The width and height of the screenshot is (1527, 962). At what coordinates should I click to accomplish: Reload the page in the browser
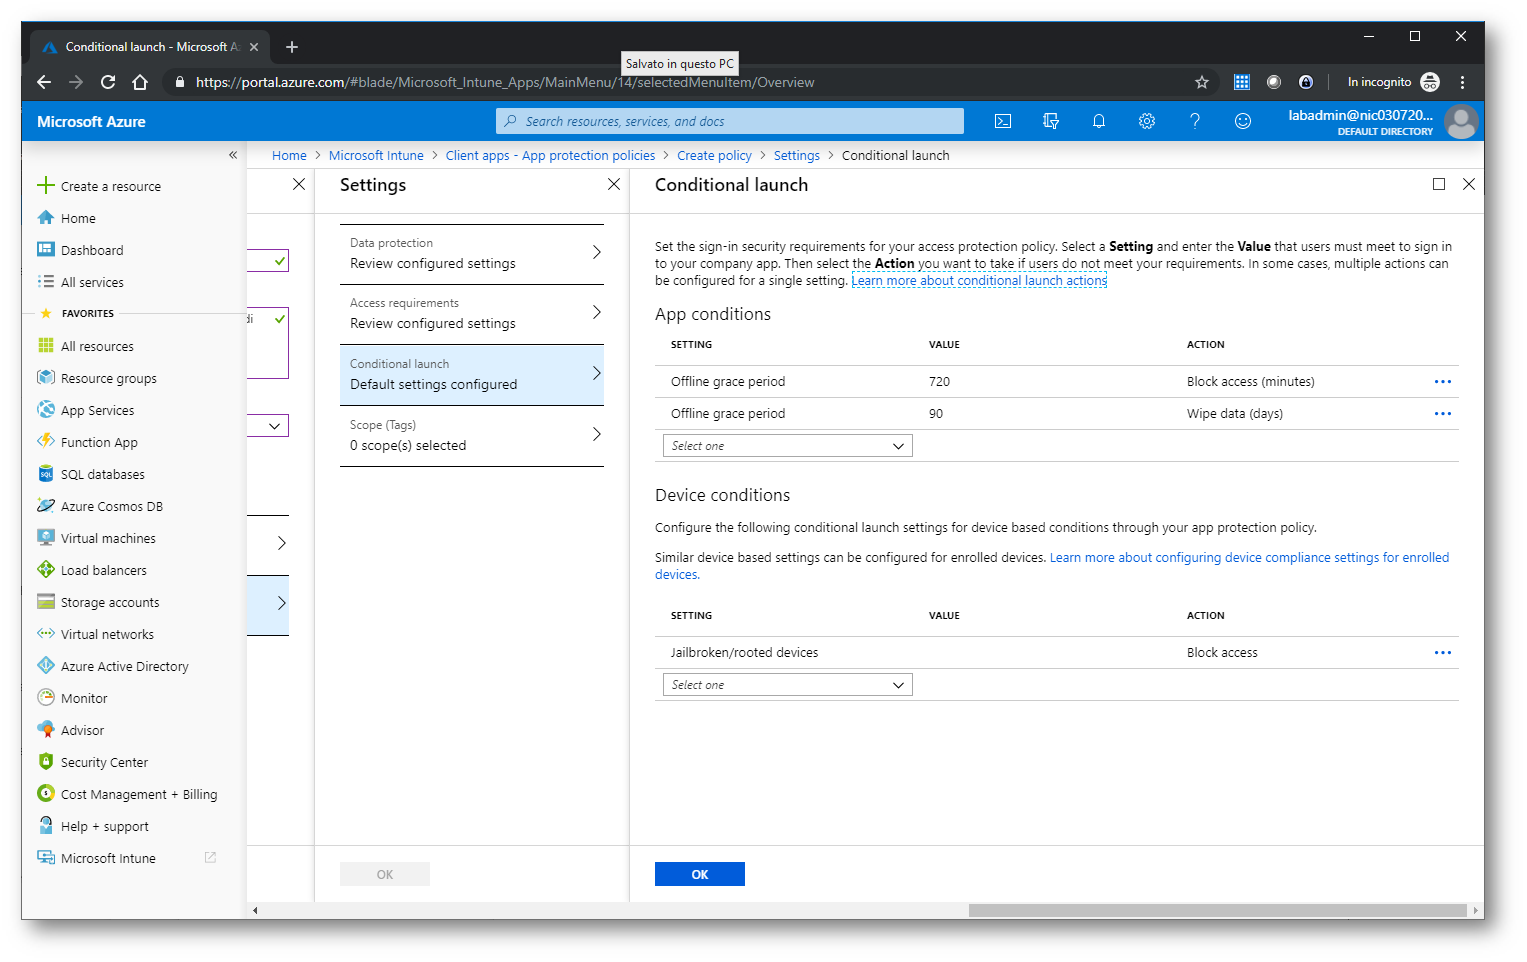tap(108, 82)
